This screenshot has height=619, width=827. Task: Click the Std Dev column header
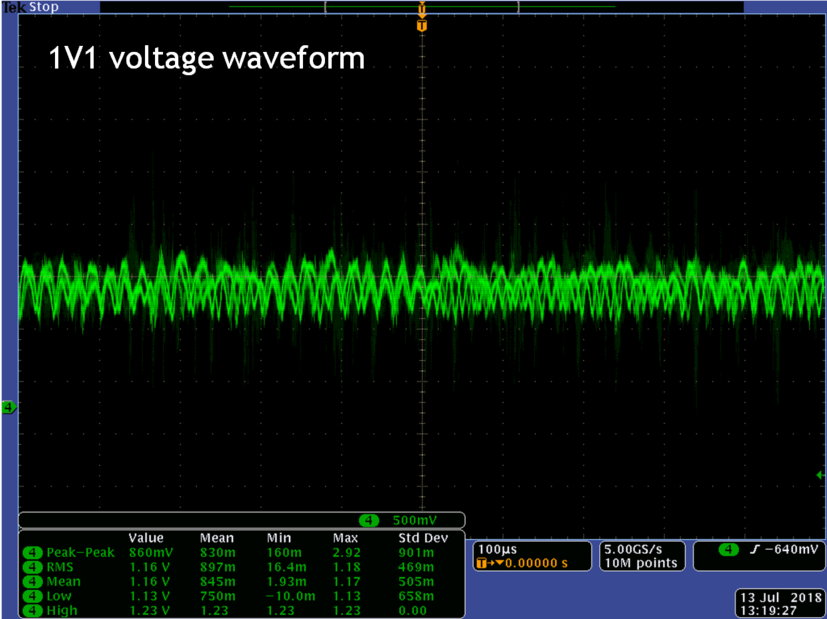pos(423,538)
